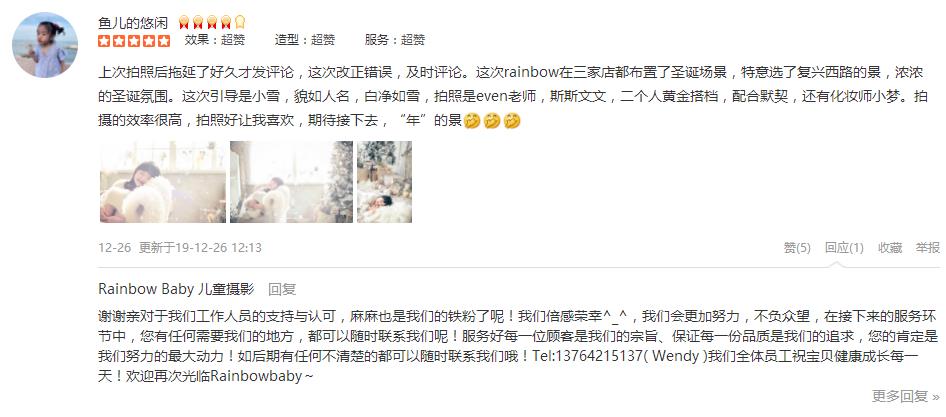Save review with 收藏
Viewport: 946px width, 417px height.
point(890,247)
